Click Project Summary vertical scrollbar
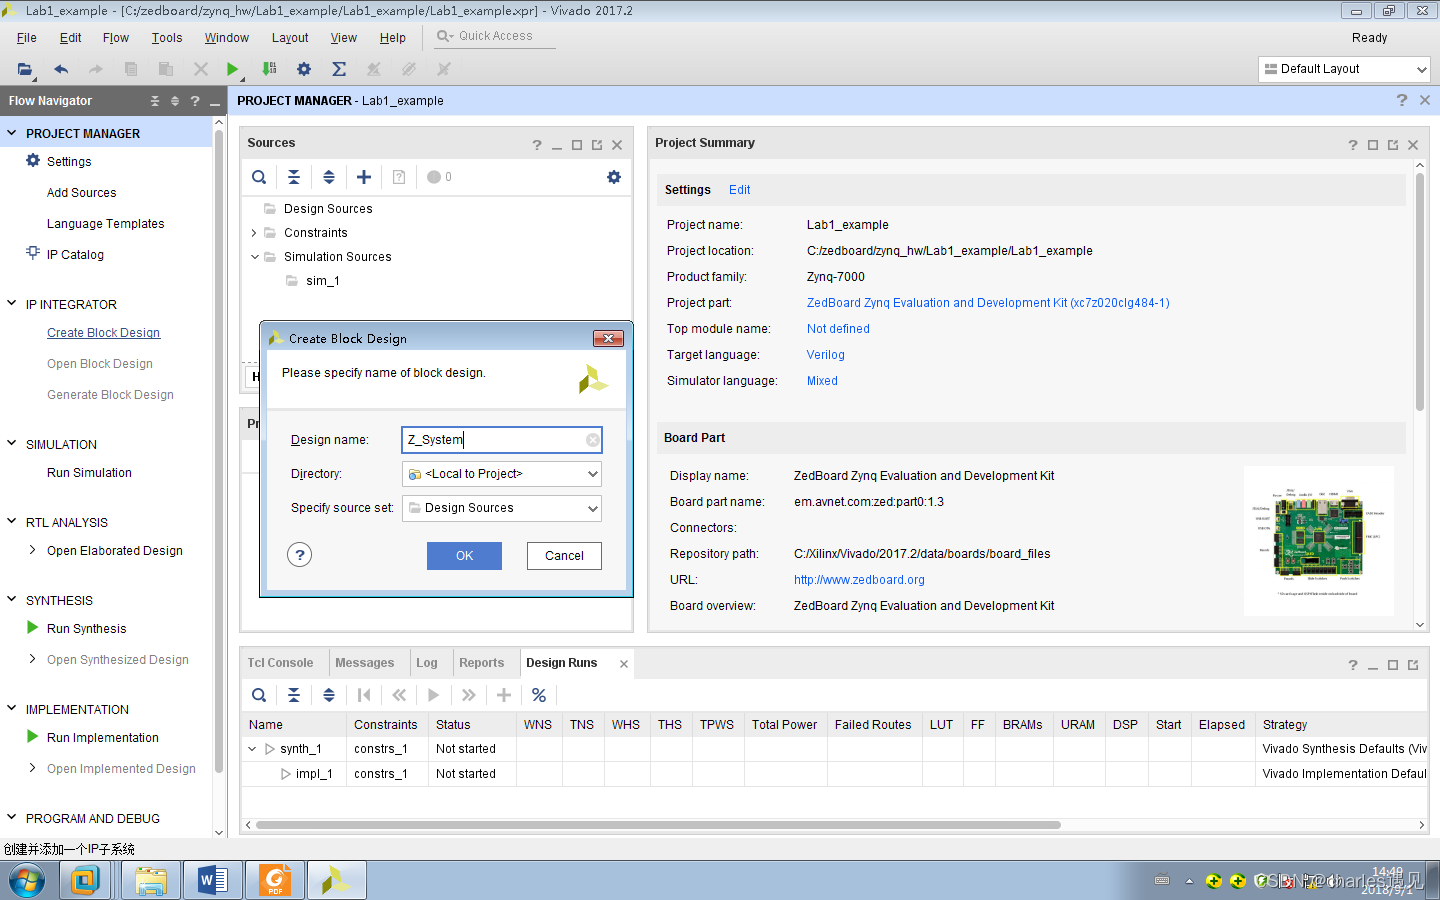This screenshot has height=900, width=1440. click(1420, 292)
